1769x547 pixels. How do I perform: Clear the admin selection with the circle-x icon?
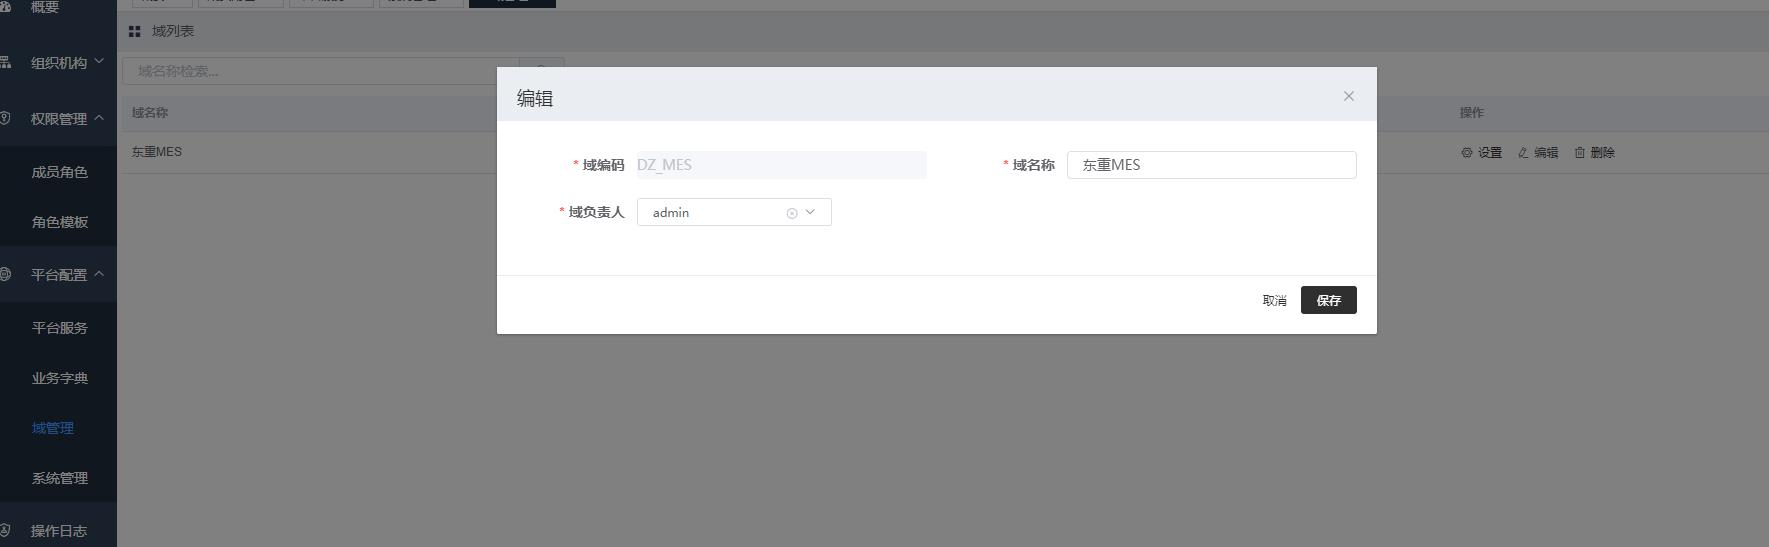[792, 213]
